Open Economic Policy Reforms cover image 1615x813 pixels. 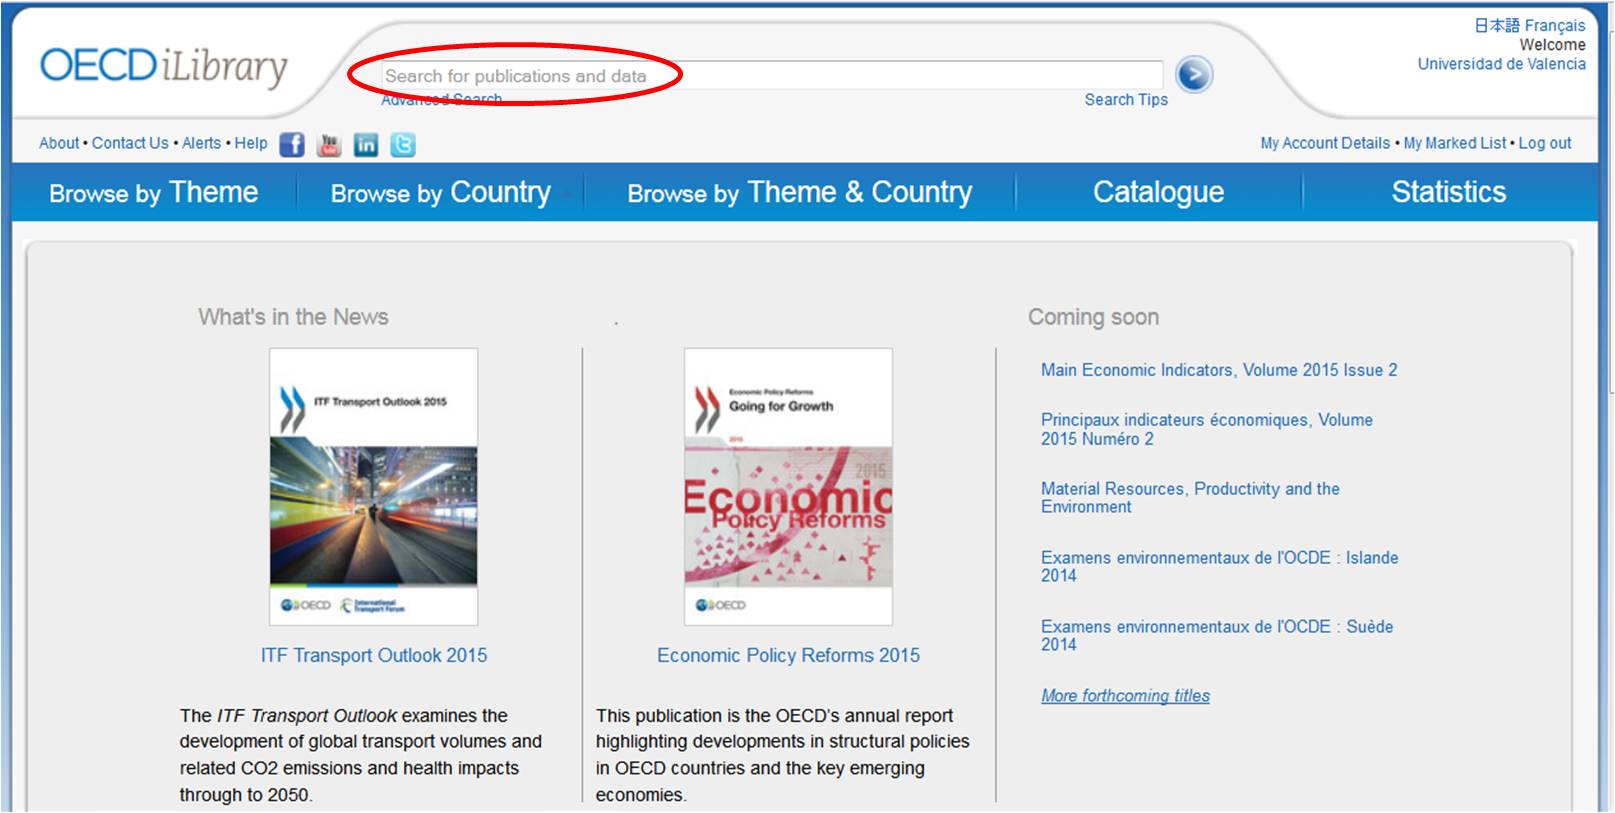[x=788, y=486]
